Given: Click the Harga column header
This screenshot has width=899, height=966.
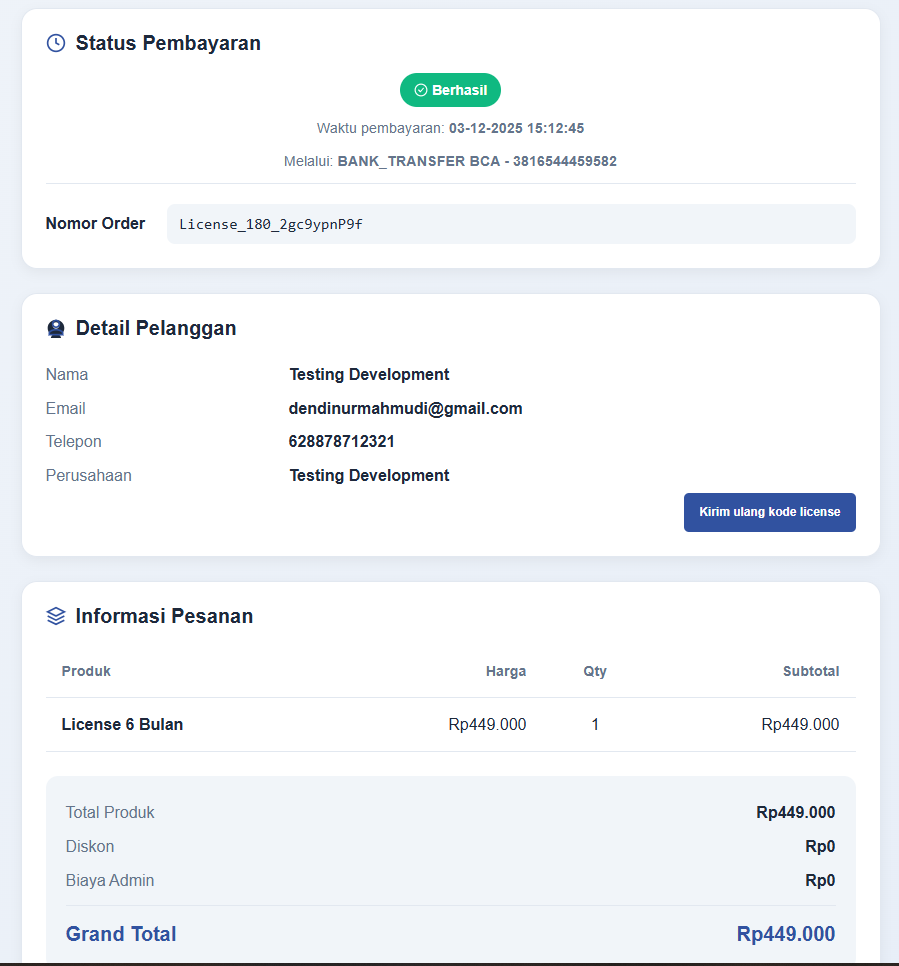Looking at the screenshot, I should tap(505, 671).
